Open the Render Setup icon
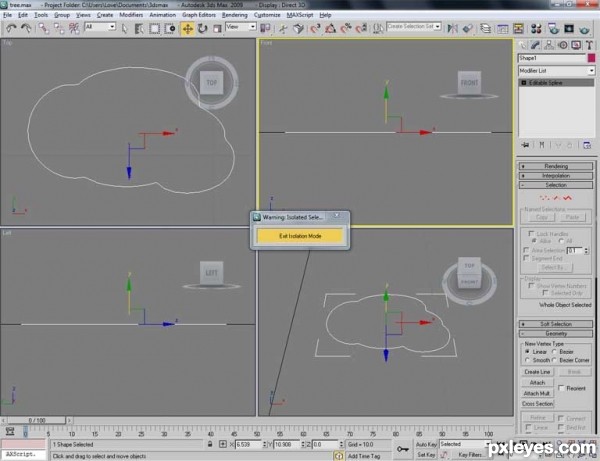Image resolution: width=600 pixels, height=461 pixels. [553, 29]
